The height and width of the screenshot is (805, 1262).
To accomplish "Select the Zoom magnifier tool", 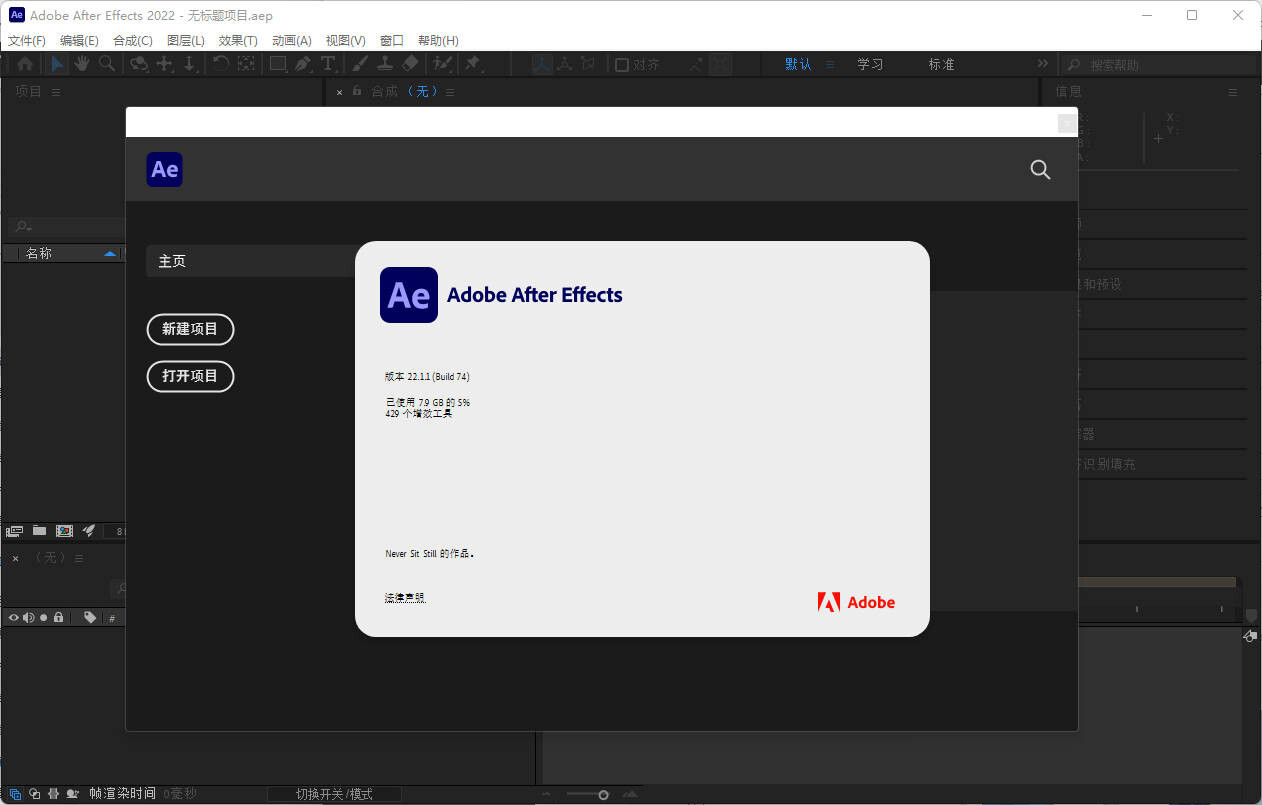I will pyautogui.click(x=106, y=64).
